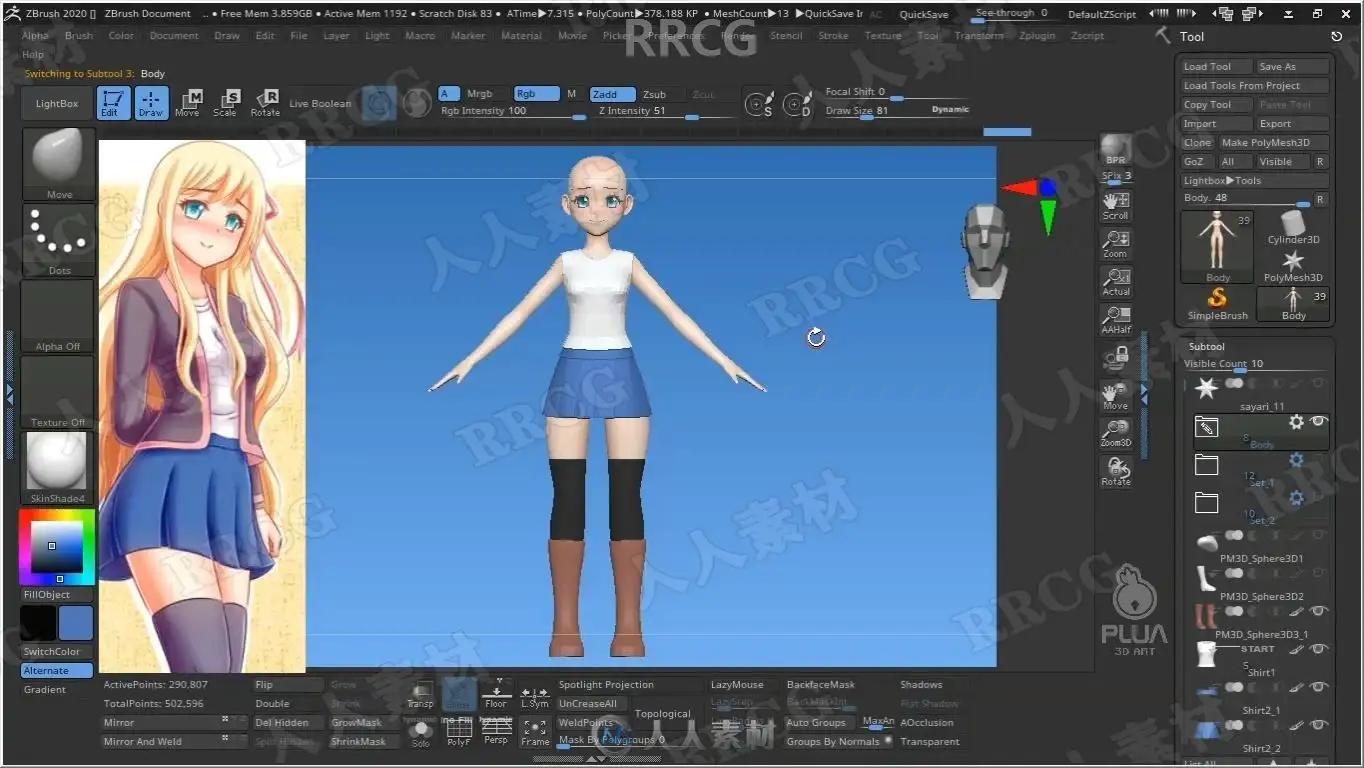
Task: Open Set_1 folder gear settings
Action: [x=1296, y=460]
